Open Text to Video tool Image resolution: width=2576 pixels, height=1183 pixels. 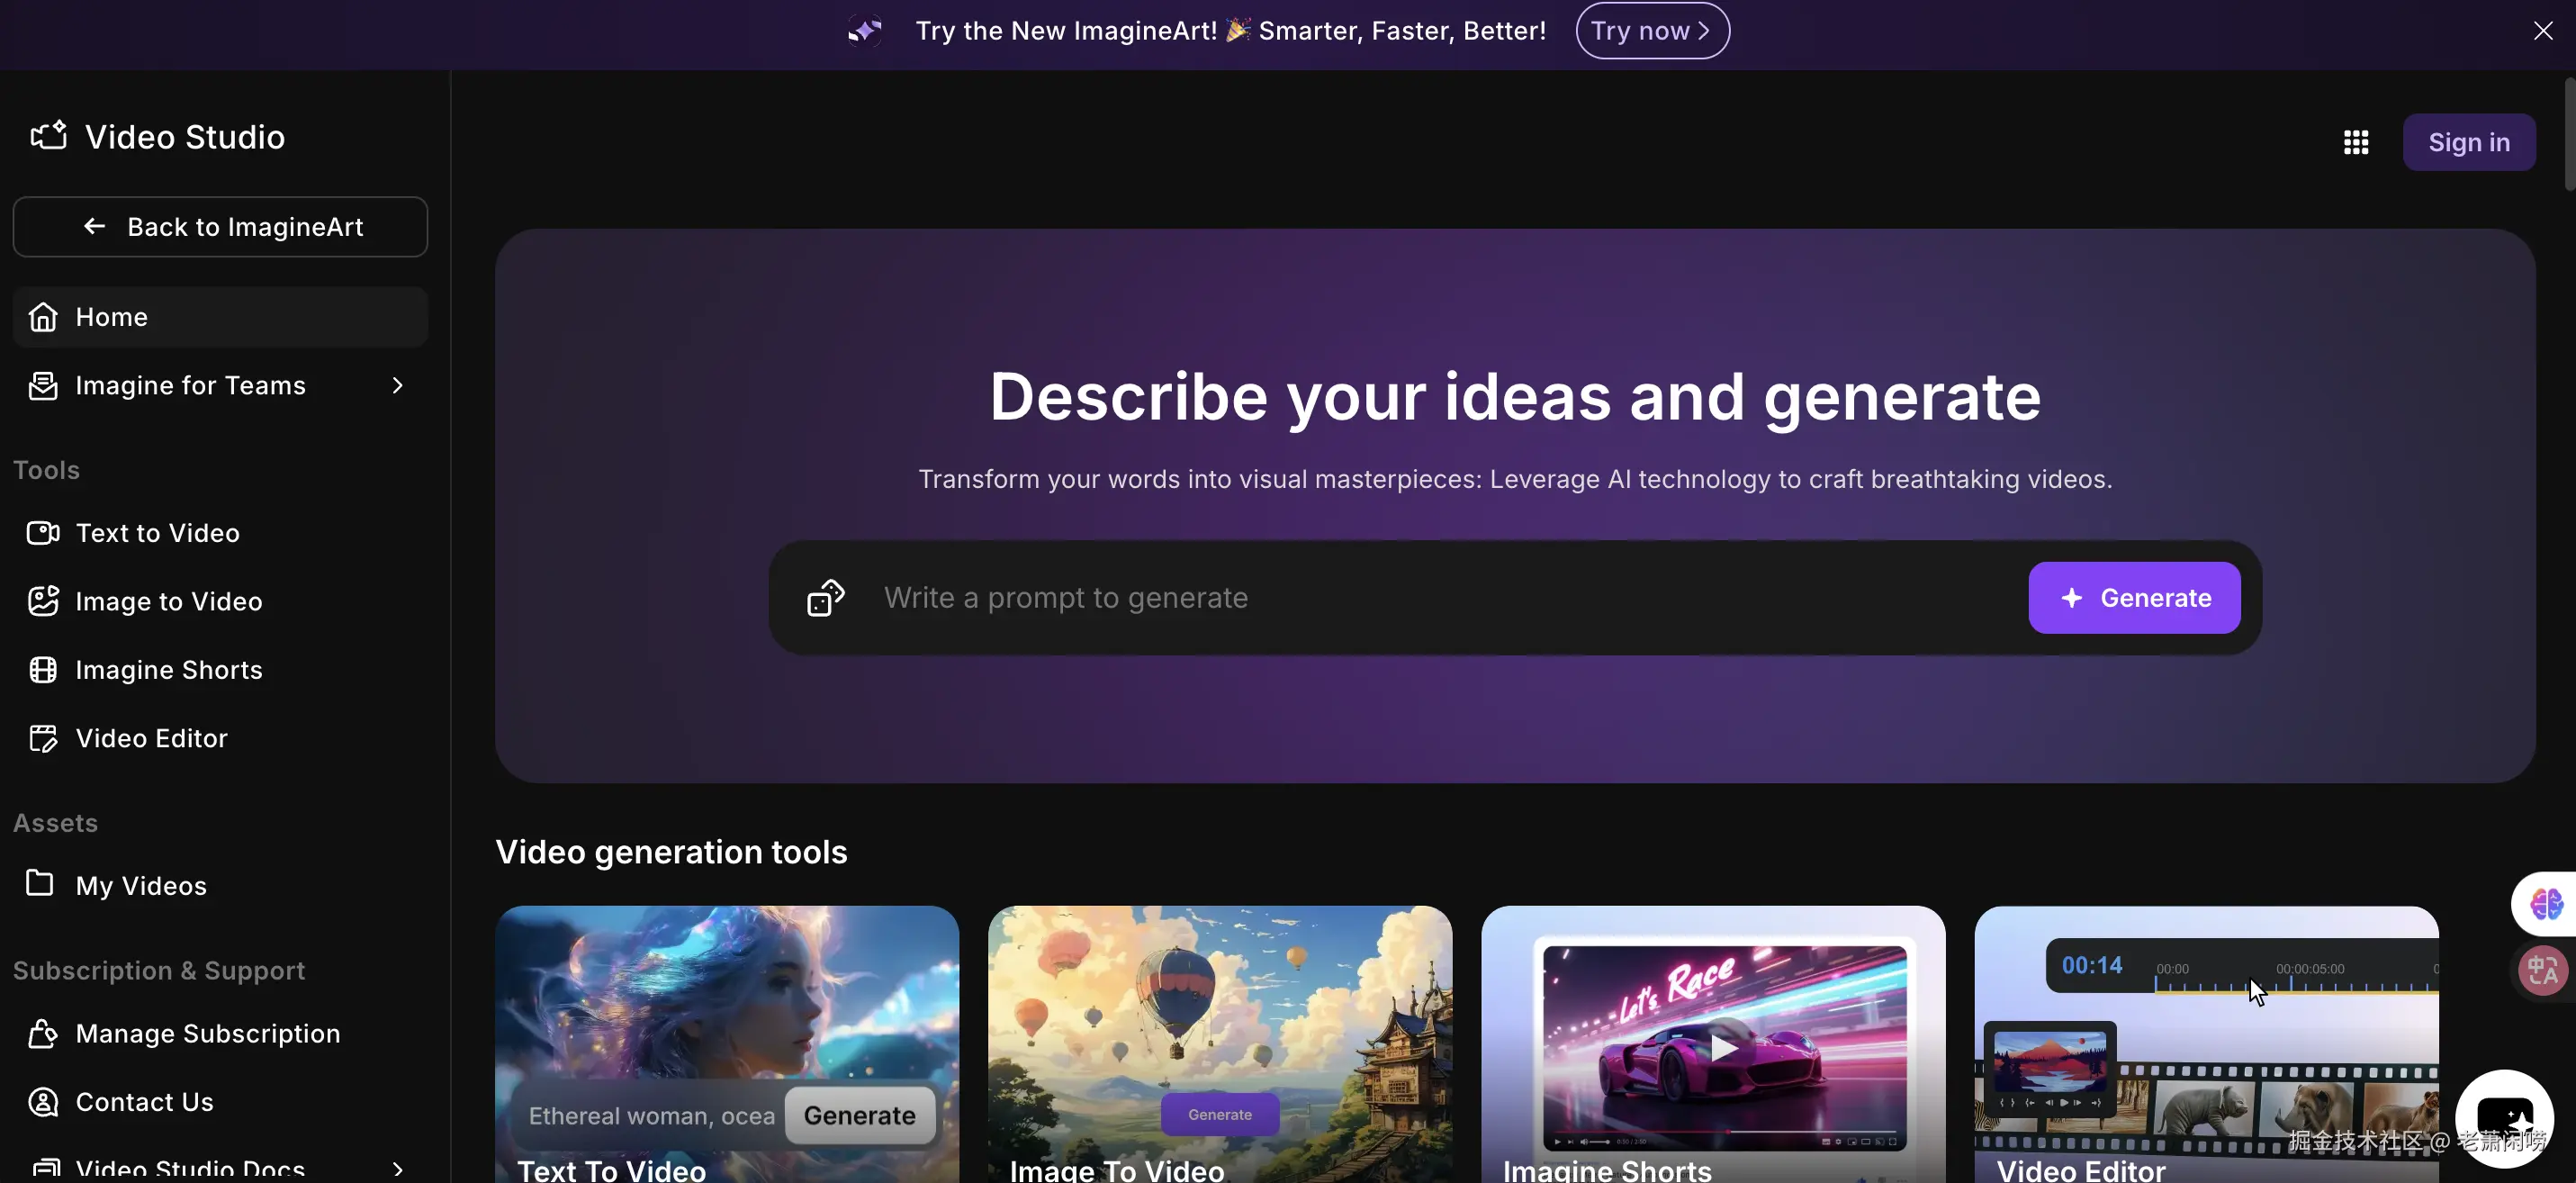click(157, 533)
